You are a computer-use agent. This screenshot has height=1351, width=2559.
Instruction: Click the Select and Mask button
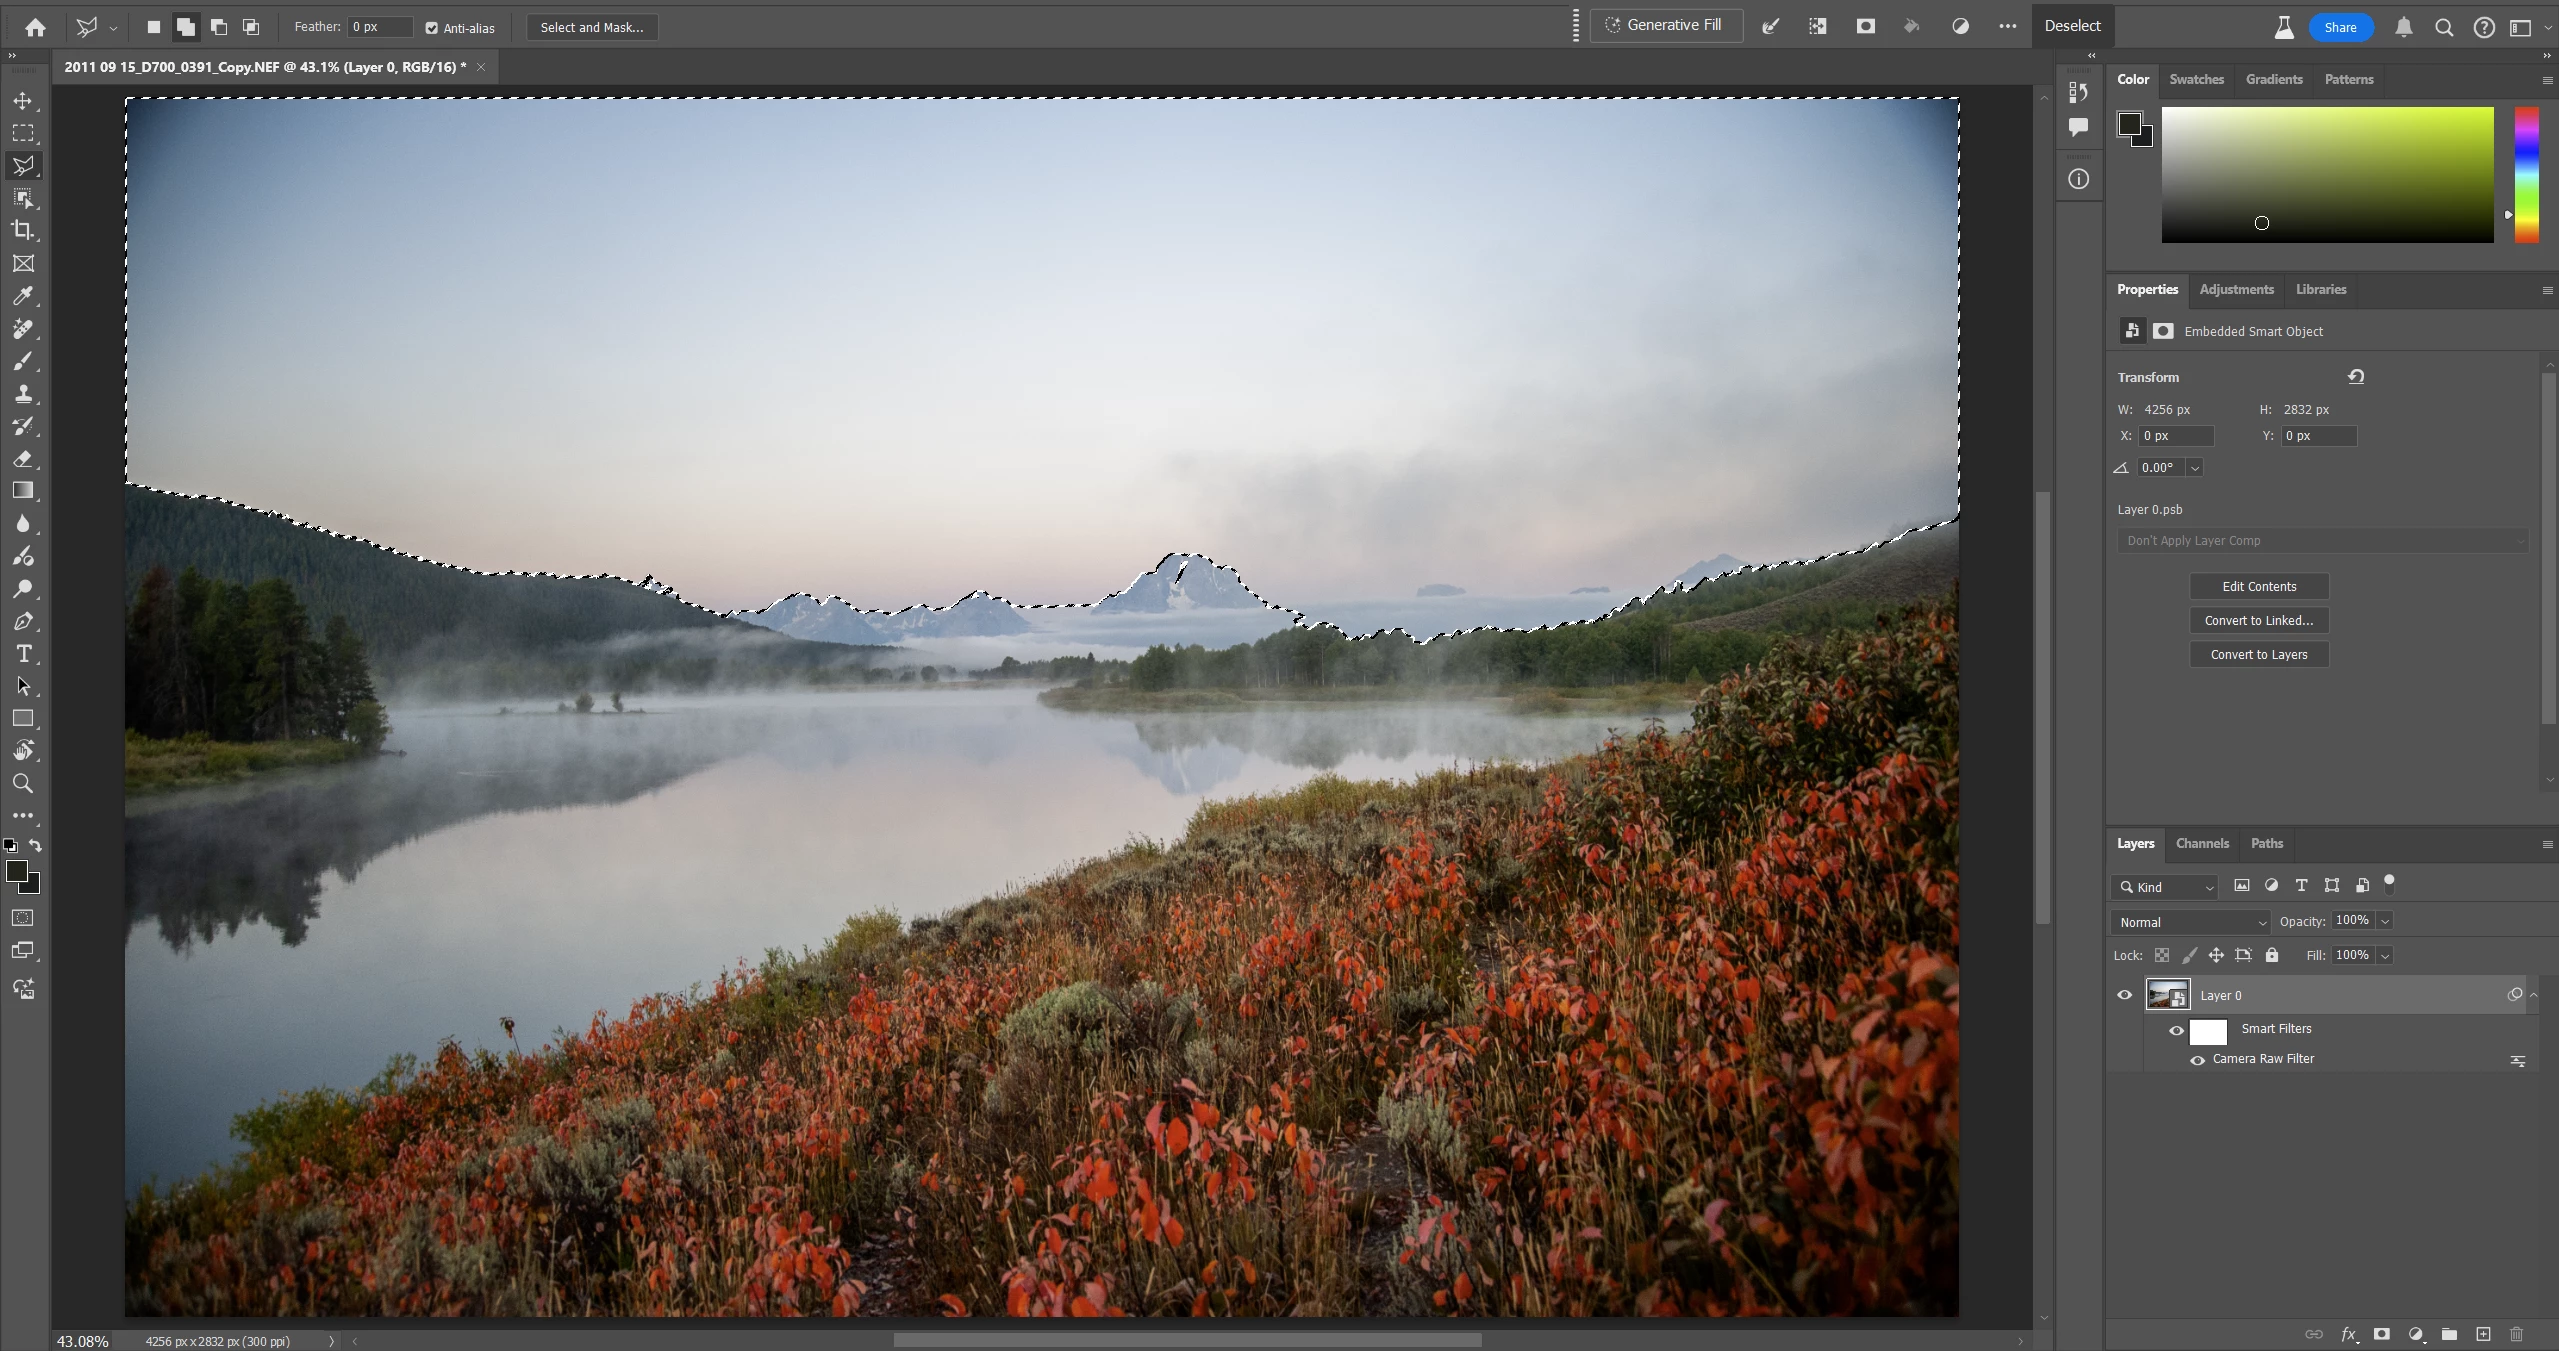click(x=592, y=27)
